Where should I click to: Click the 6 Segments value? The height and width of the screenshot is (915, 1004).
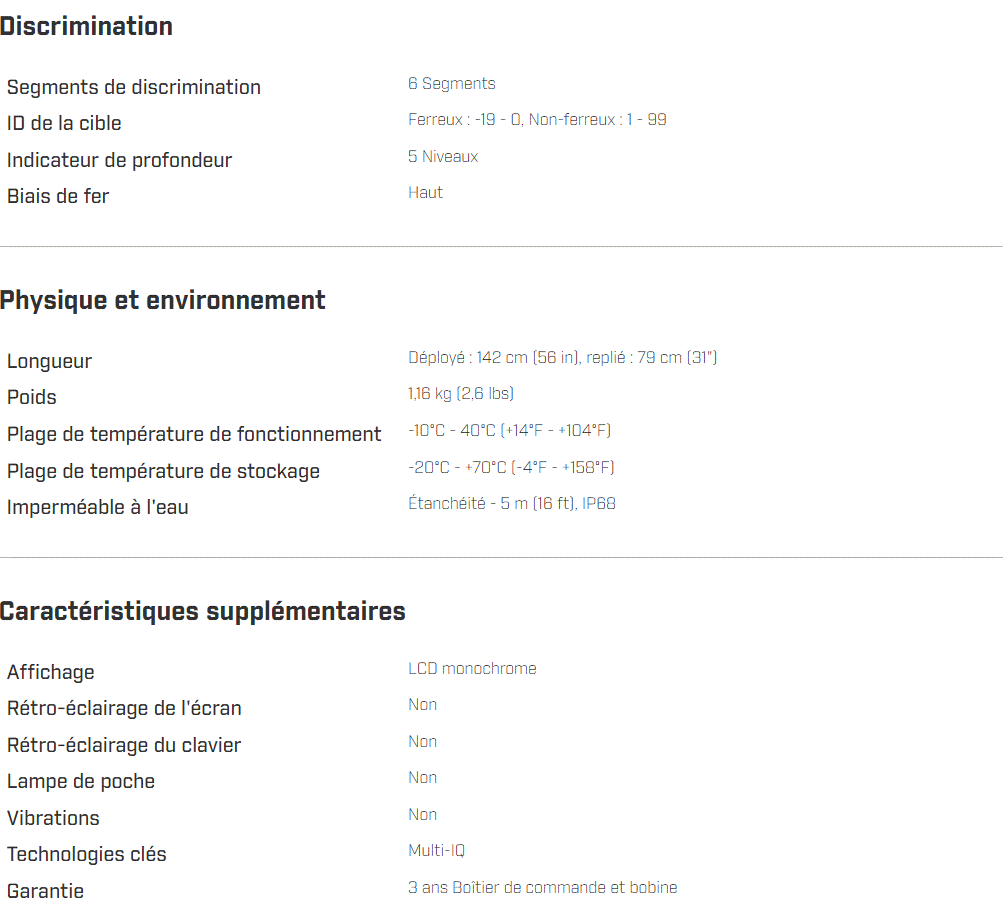coord(451,84)
